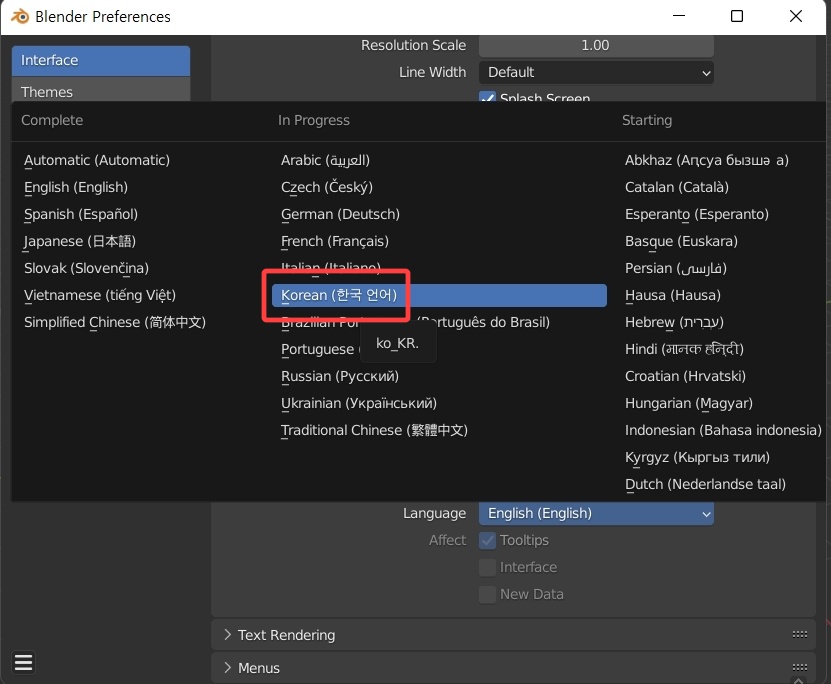The width and height of the screenshot is (831, 684).
Task: Select Abkhaz language option
Action: pyautogui.click(x=706, y=160)
